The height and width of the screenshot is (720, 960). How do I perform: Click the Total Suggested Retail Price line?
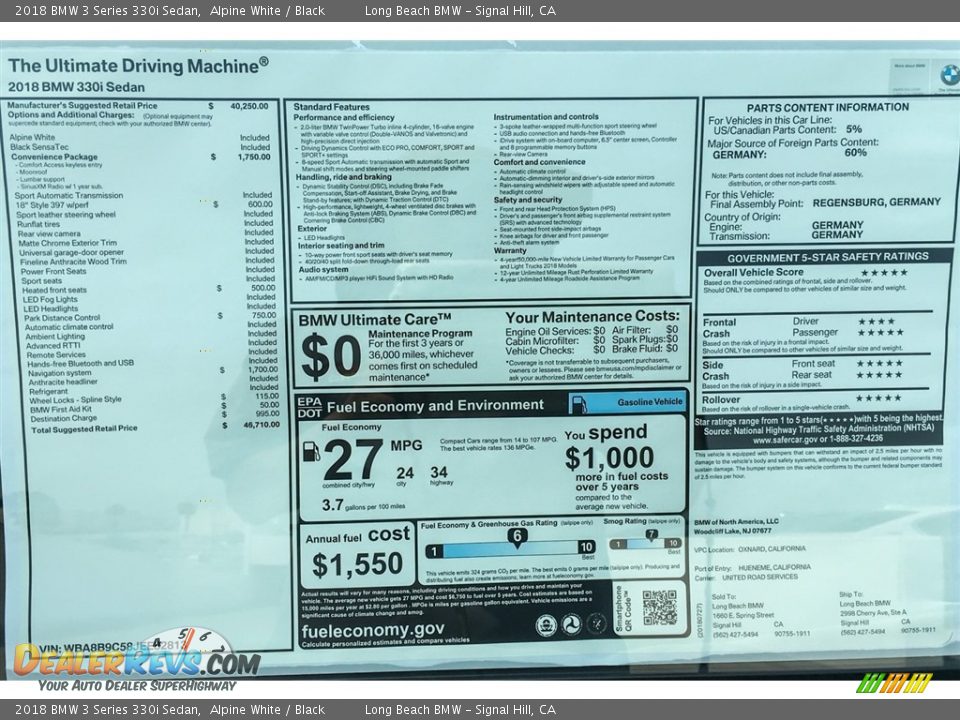[x=84, y=428]
